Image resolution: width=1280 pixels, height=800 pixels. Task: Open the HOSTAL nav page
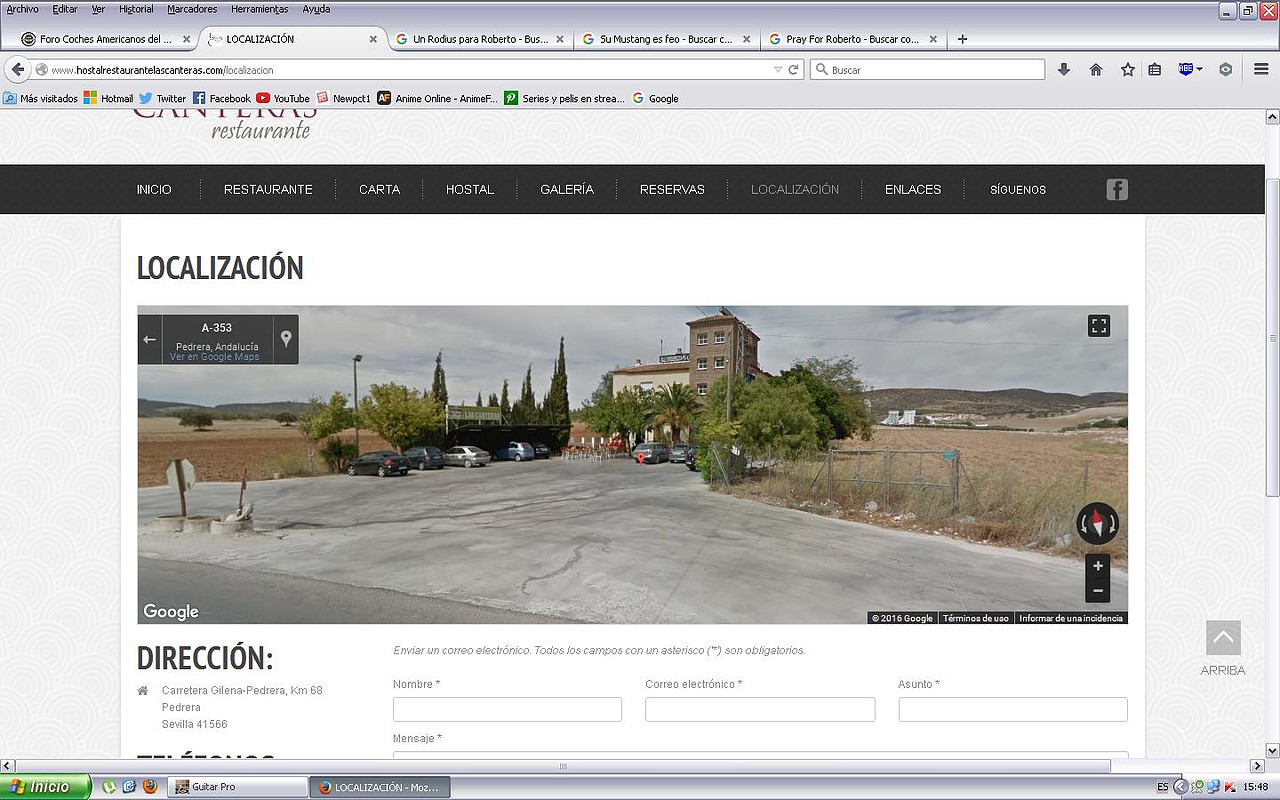coord(470,189)
